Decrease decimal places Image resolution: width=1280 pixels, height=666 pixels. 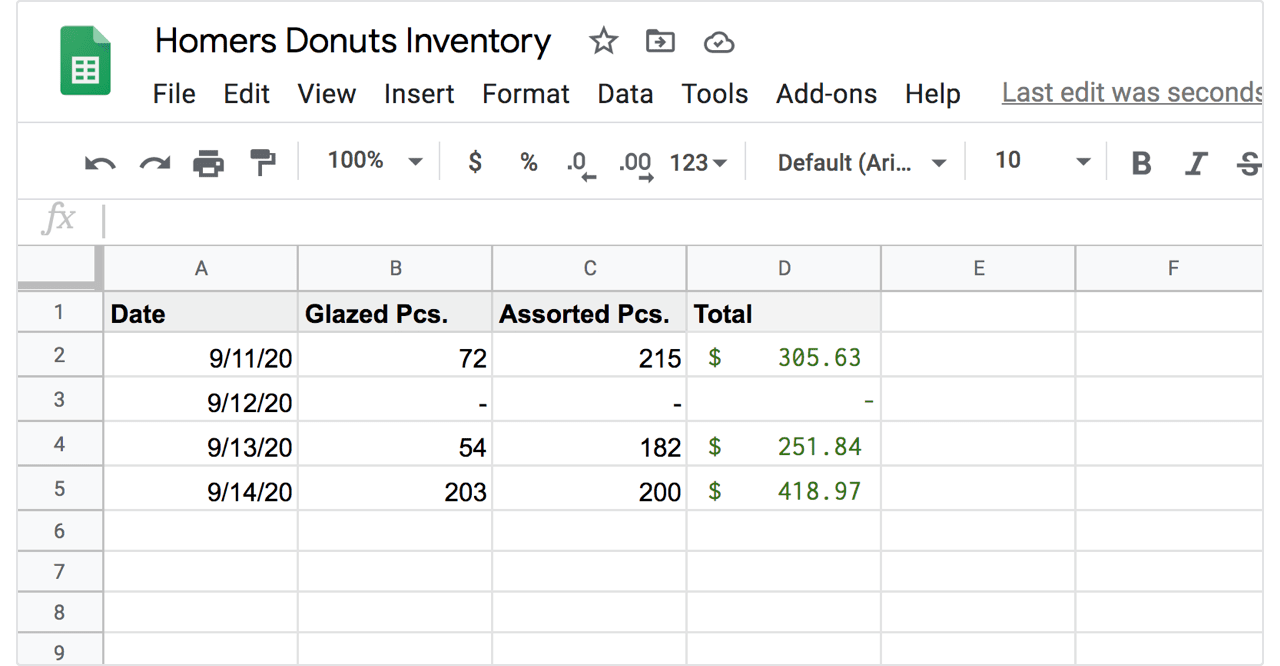coord(581,164)
